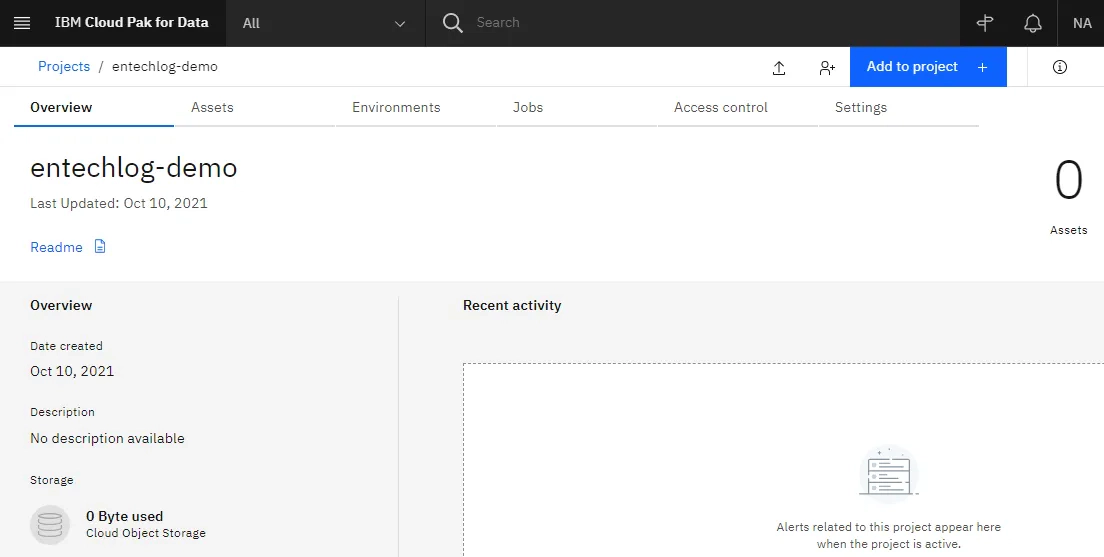
Task: Click the export project upload icon
Action: coord(779,68)
